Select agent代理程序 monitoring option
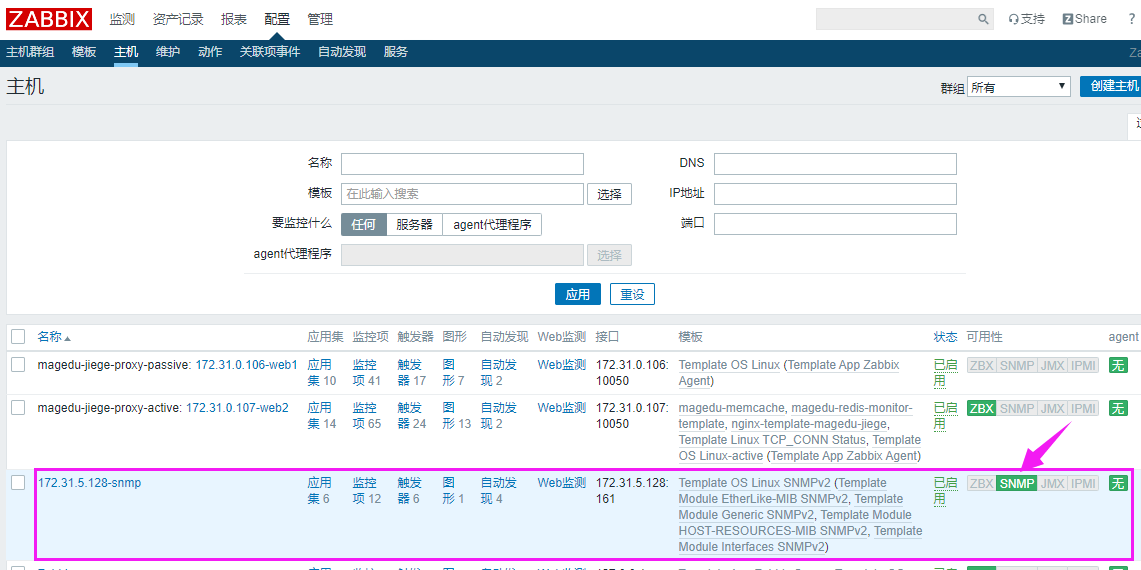1141x570 pixels. 492,225
